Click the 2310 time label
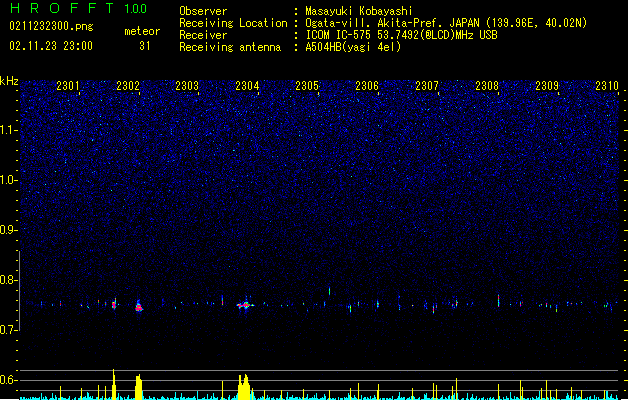This screenshot has height=400, width=629. pos(607,86)
